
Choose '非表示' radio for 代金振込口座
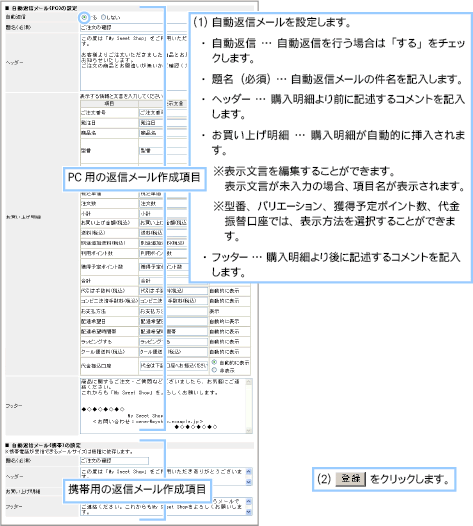pyautogui.click(x=214, y=370)
